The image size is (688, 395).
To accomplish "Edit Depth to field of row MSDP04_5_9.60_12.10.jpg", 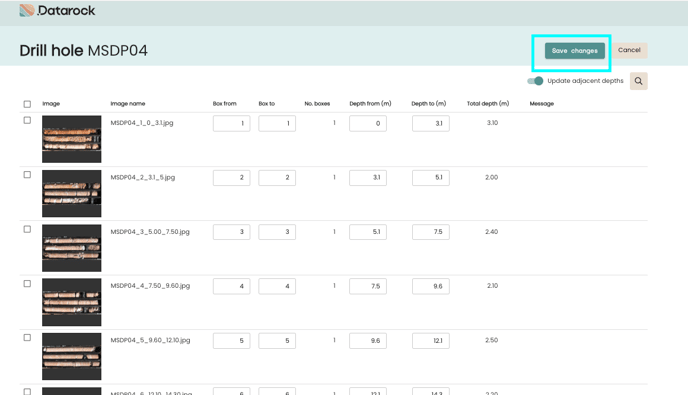I will click(x=430, y=341).
